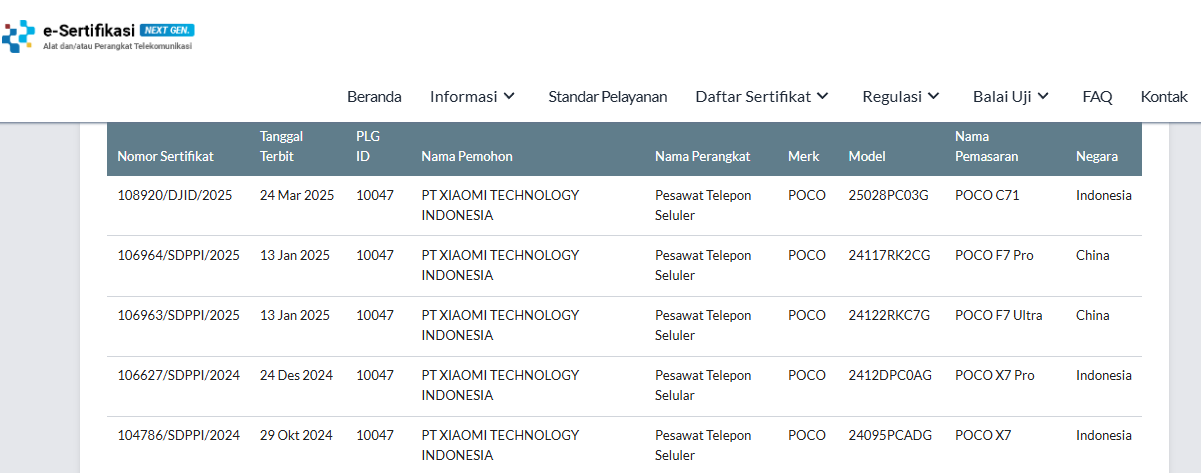Click model 2412DPC0AG cell

coord(890,375)
